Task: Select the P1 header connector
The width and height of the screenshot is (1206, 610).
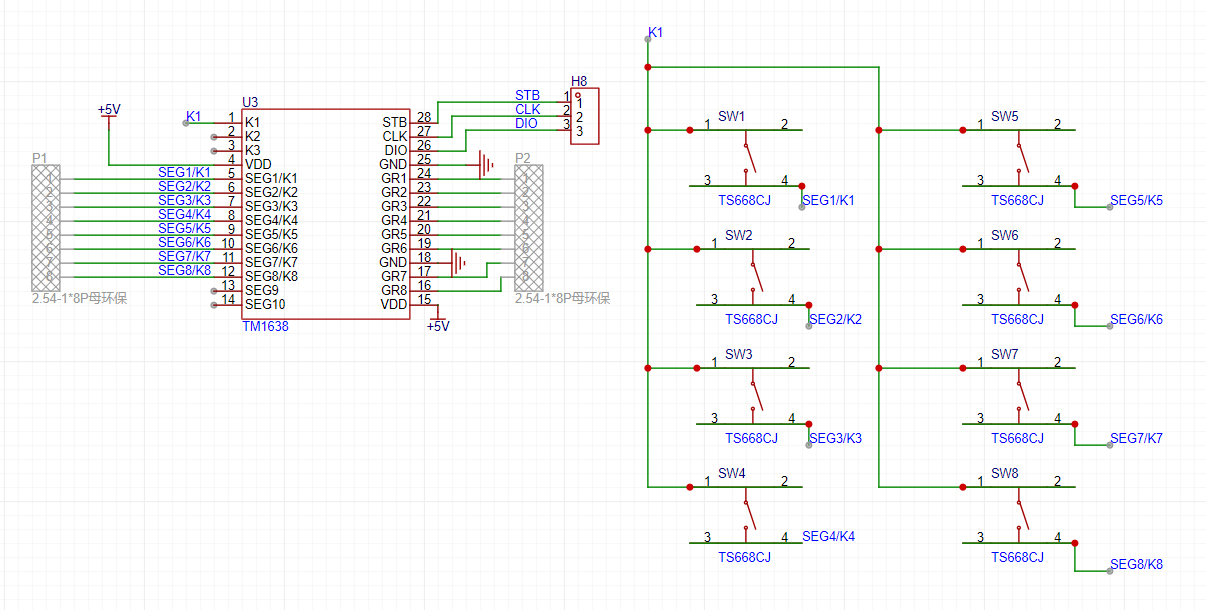Action: [46, 227]
